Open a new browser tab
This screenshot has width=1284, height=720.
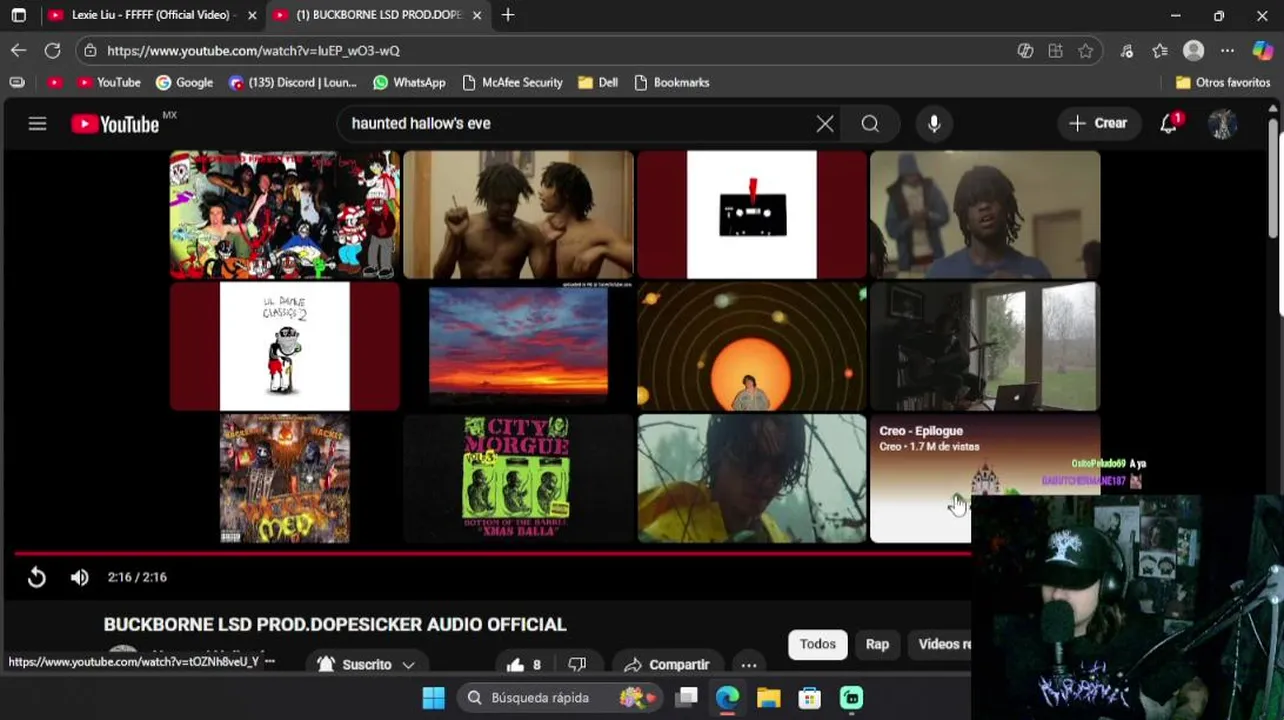[x=508, y=15]
